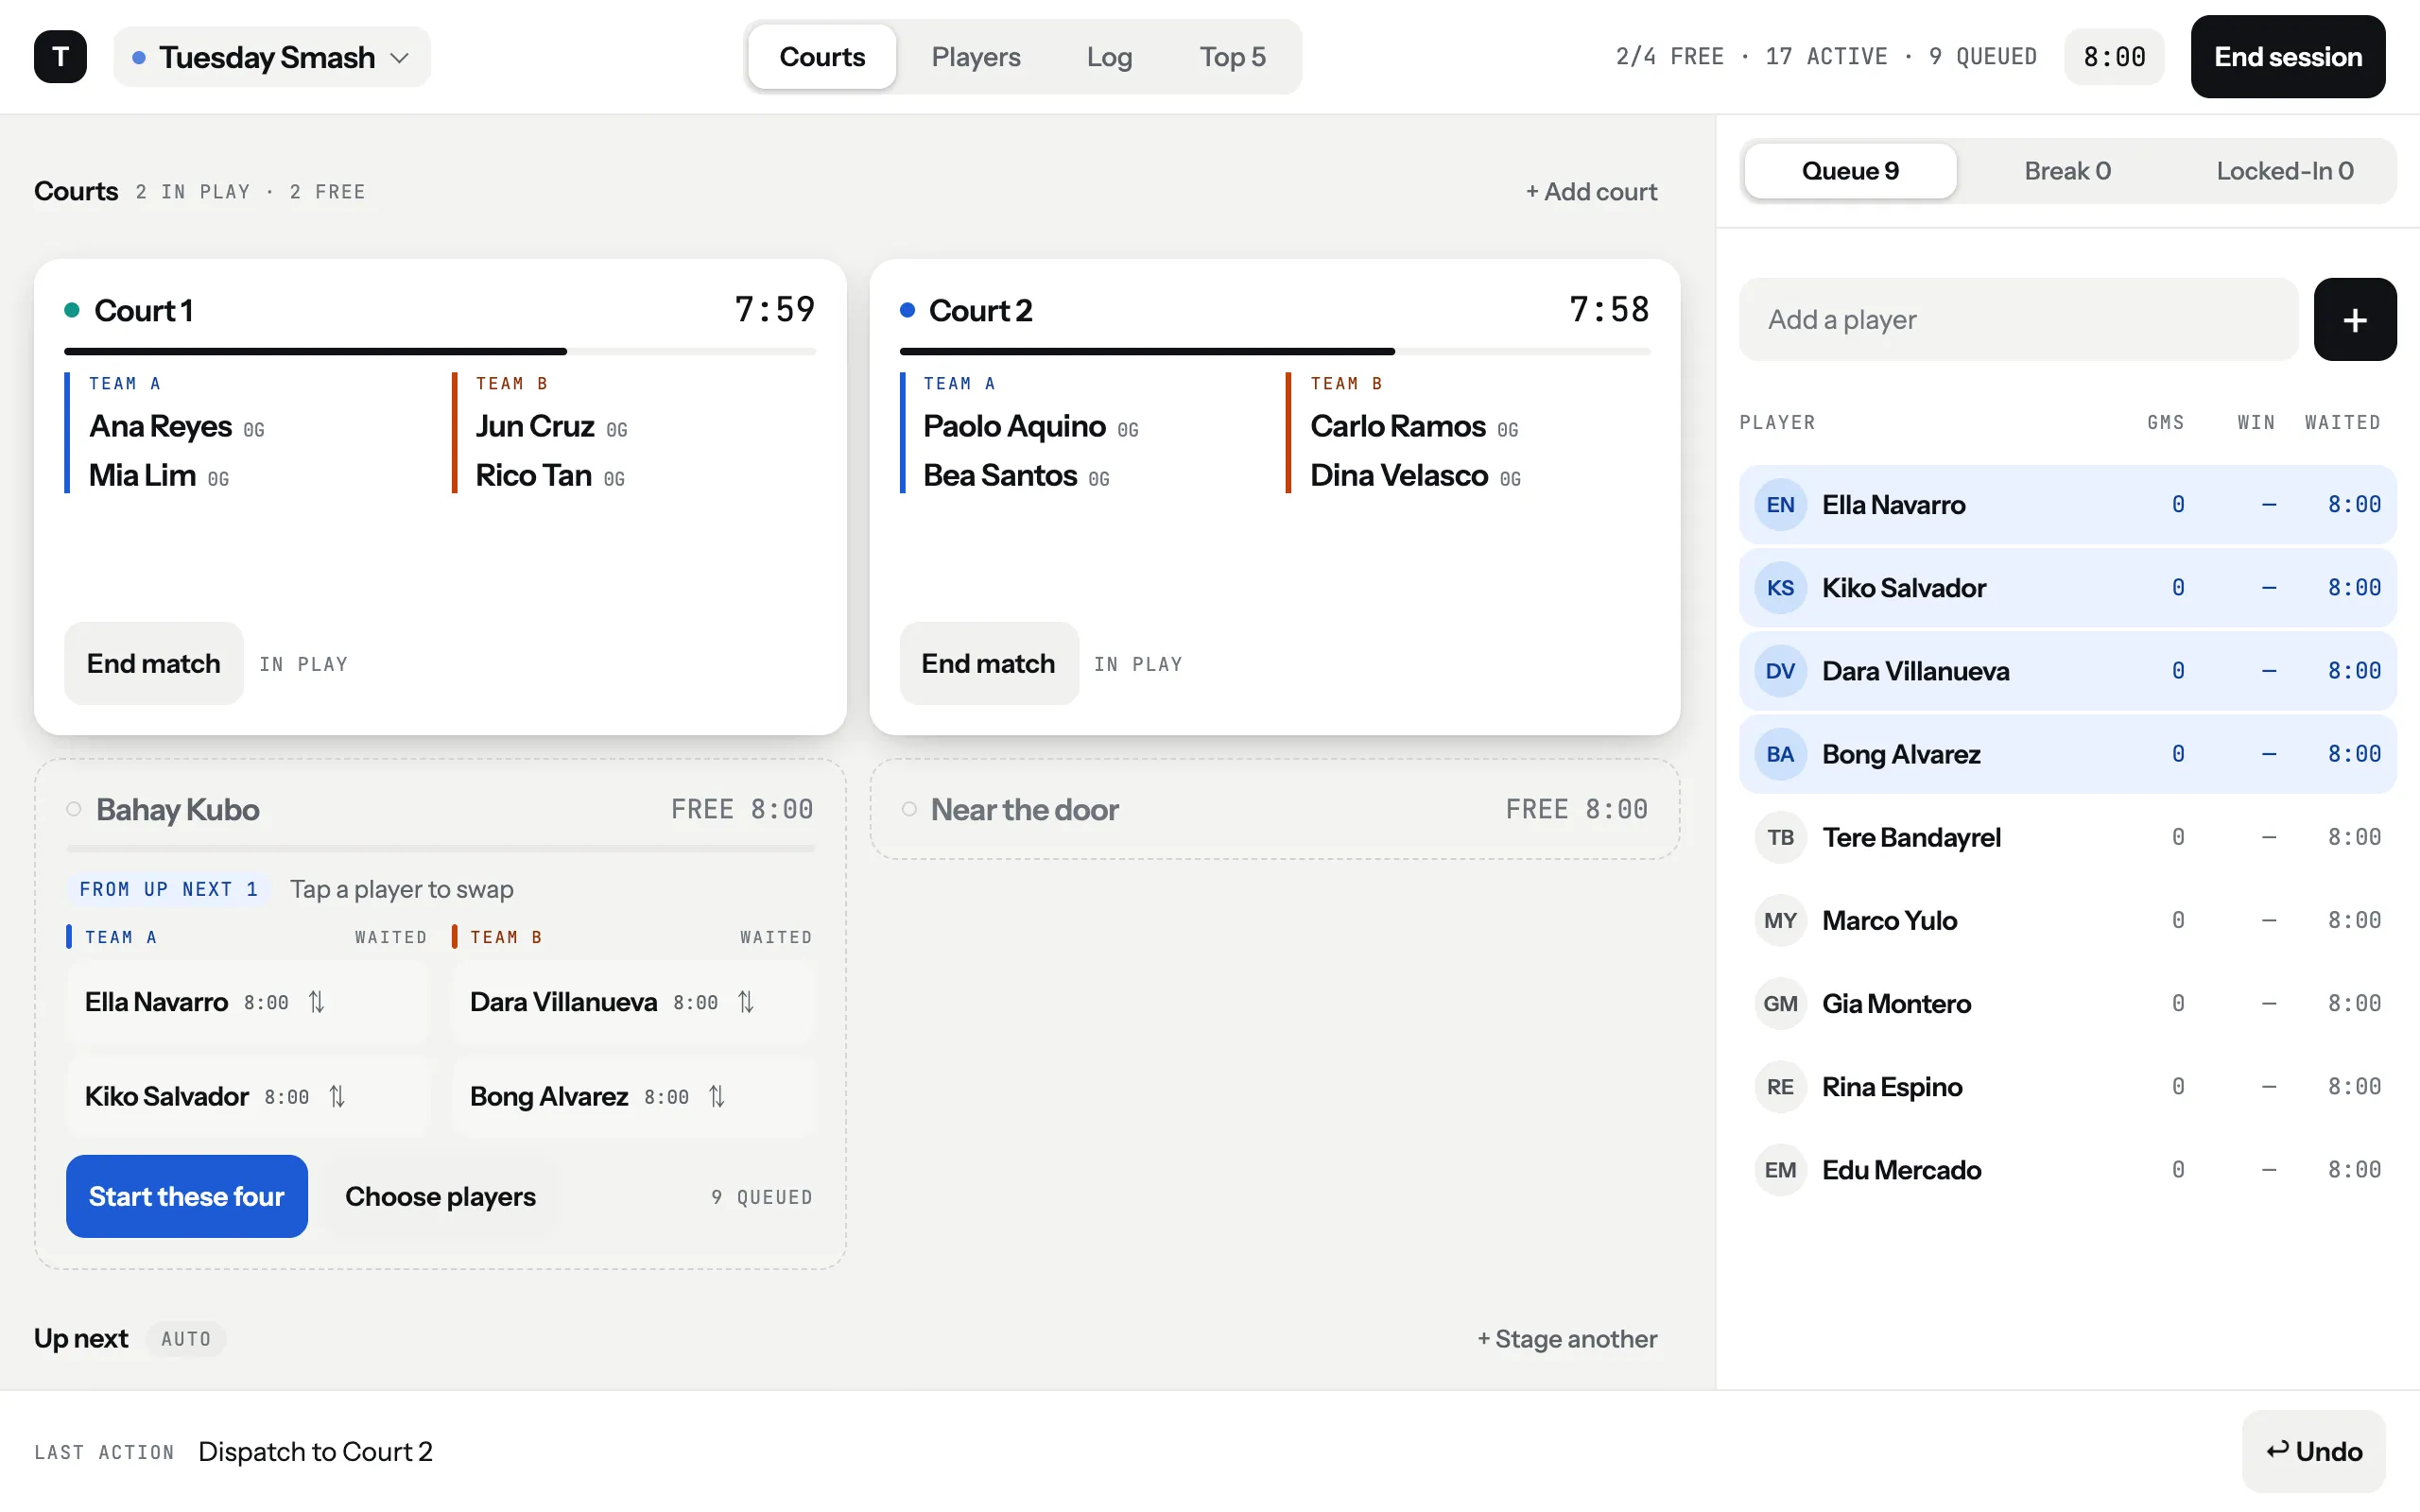Click the MY avatar for Marco Yulo
This screenshot has width=2420, height=1512.
point(1780,920)
